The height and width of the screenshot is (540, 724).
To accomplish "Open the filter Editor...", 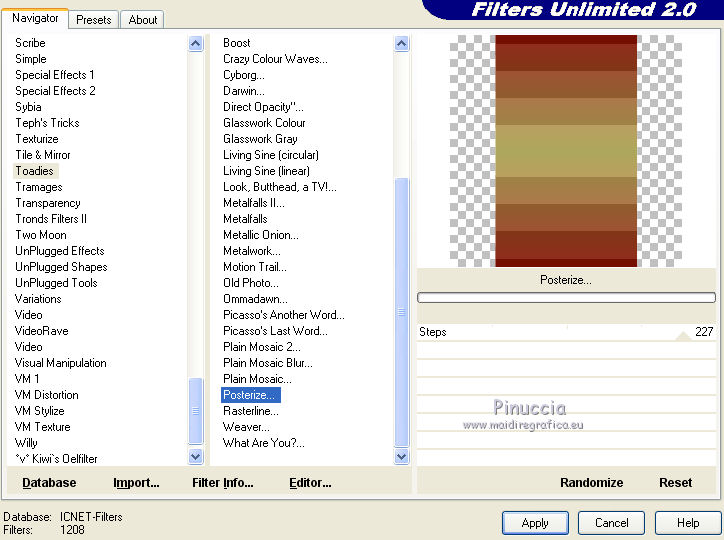I will 310,483.
